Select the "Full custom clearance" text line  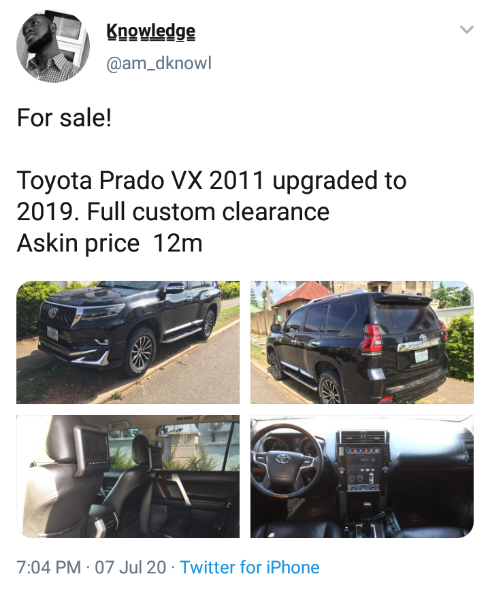(208, 211)
